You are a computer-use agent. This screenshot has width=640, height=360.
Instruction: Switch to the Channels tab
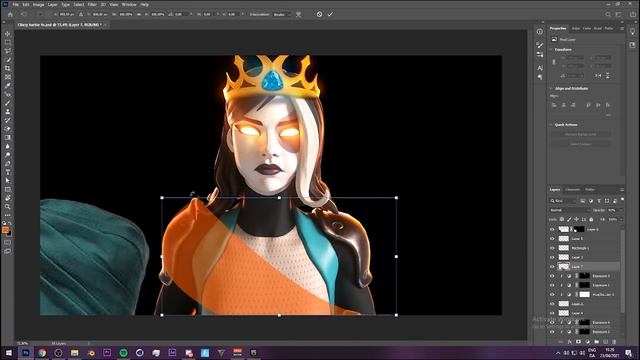click(x=572, y=189)
